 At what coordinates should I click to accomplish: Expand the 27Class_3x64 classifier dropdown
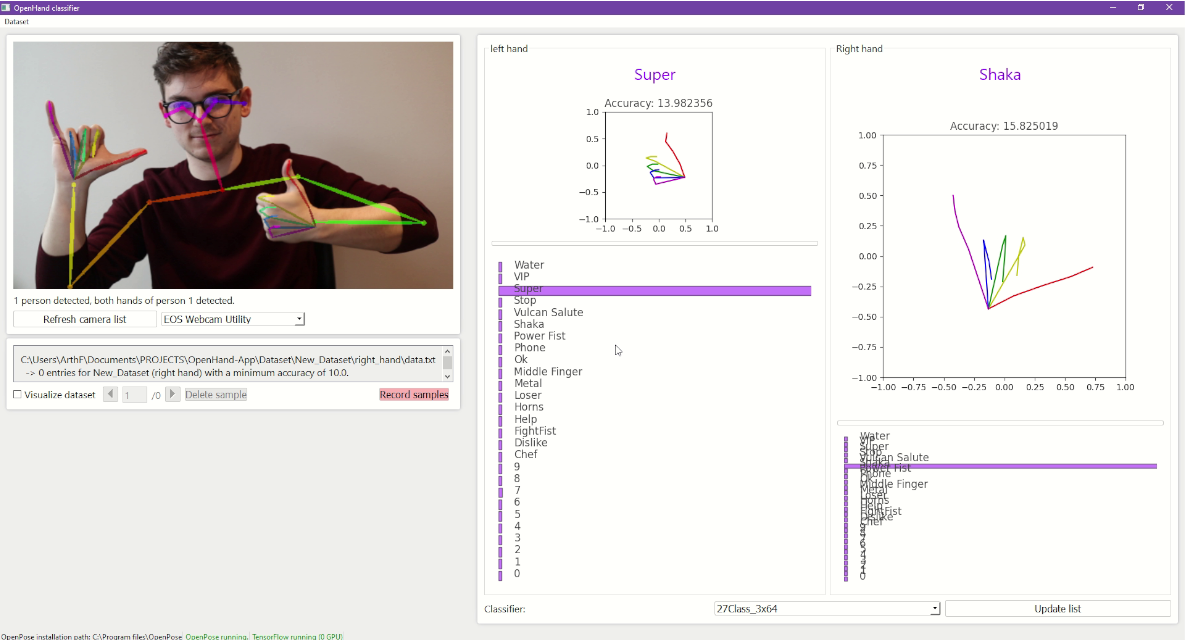click(x=826, y=608)
